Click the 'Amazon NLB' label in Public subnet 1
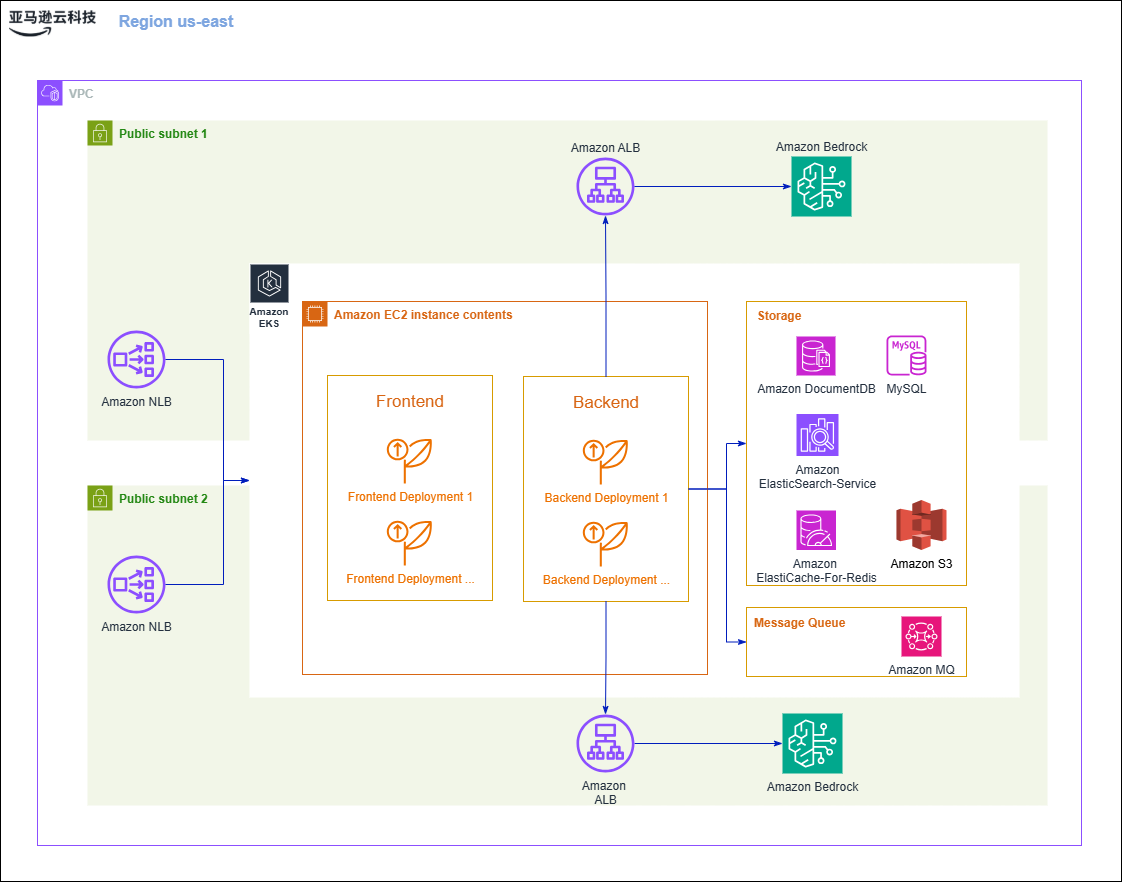 136,402
